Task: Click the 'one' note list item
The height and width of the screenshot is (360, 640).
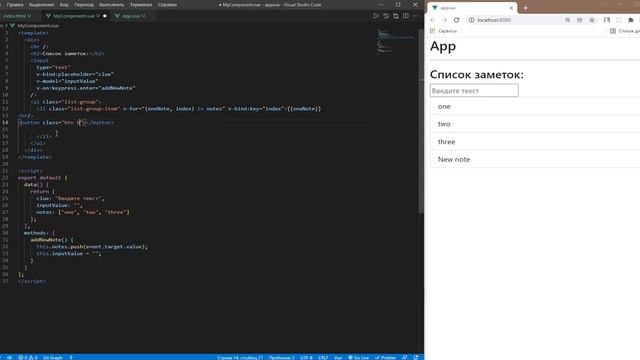Action: click(x=535, y=107)
